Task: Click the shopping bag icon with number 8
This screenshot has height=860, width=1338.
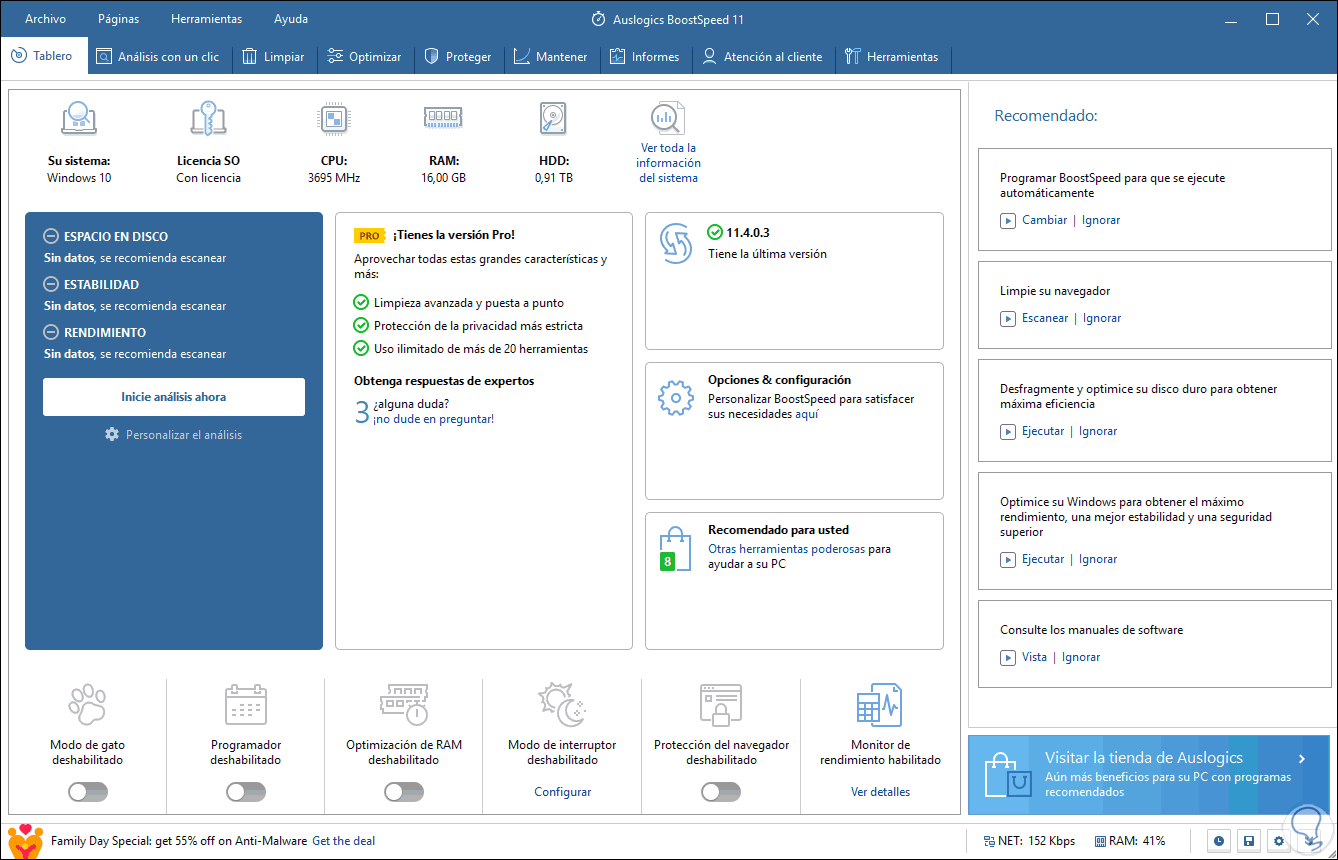Action: point(675,549)
